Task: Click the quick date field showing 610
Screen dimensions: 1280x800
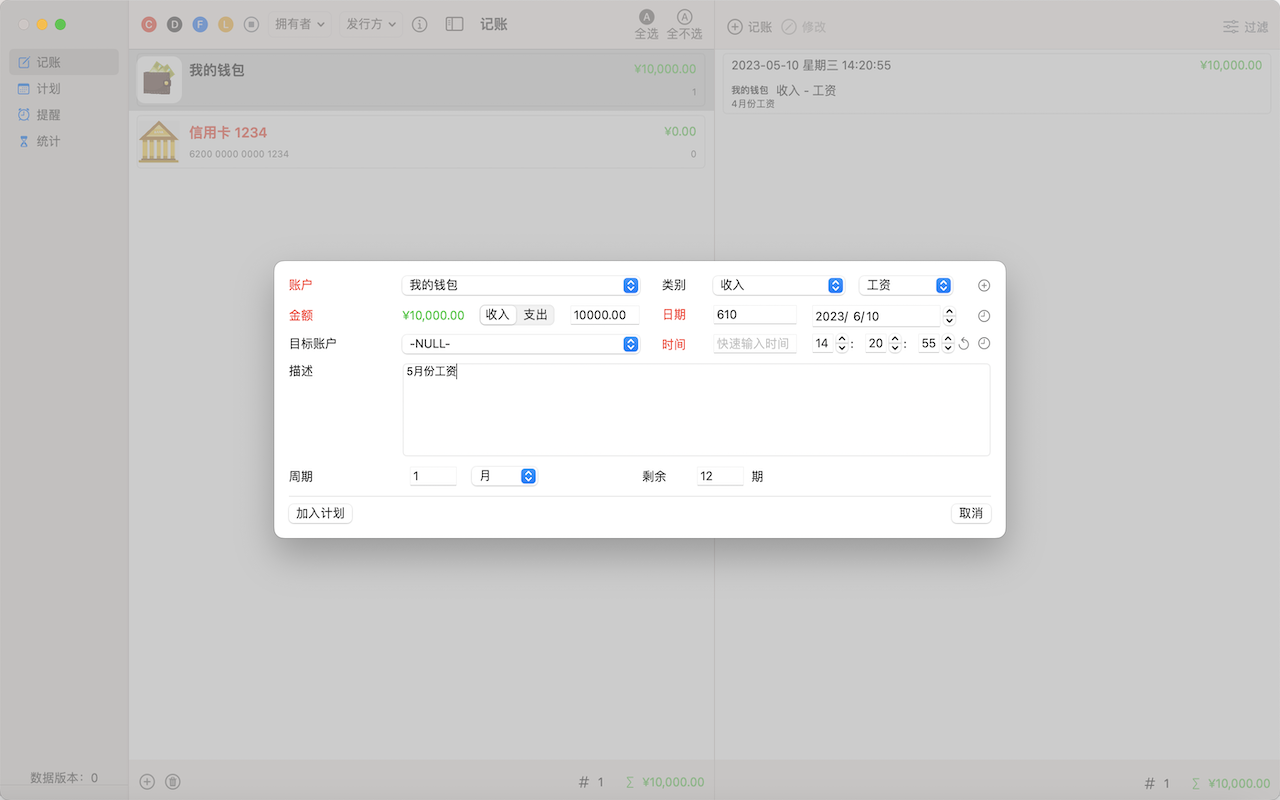Action: 755,315
